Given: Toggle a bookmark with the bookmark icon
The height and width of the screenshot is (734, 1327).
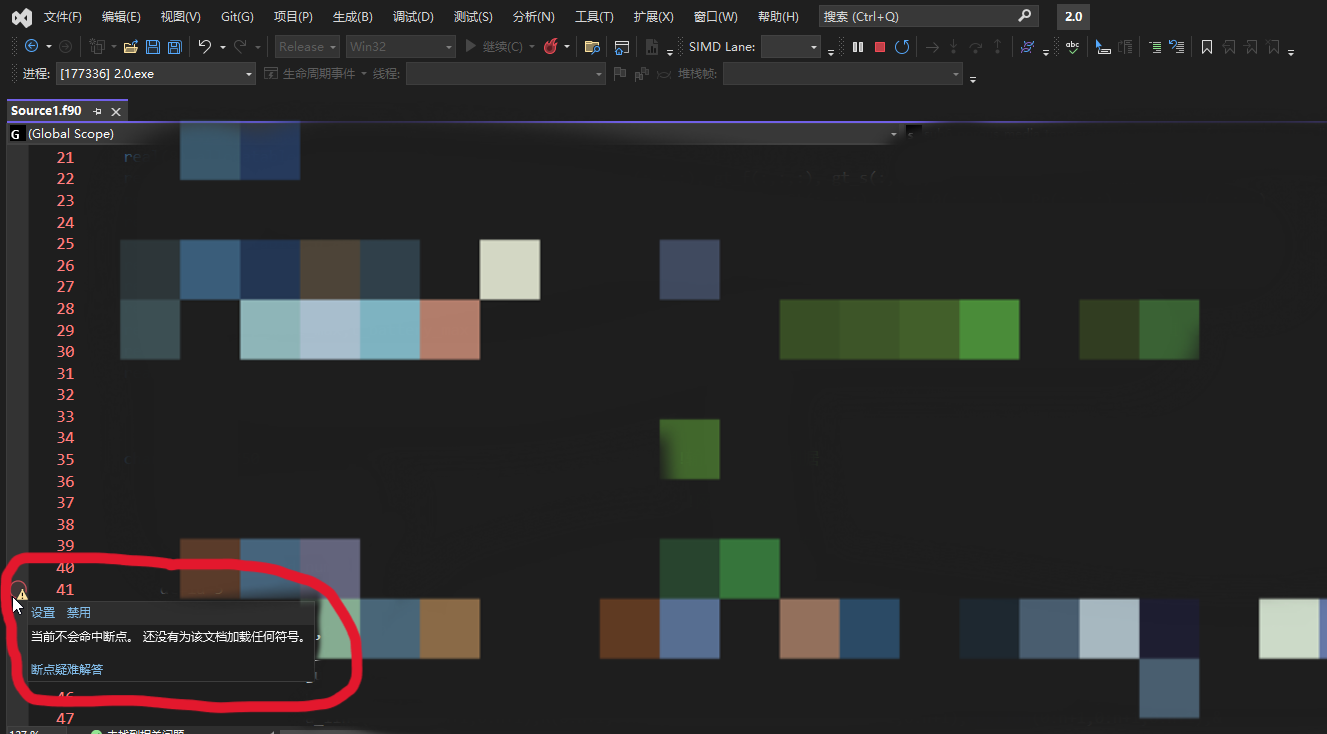Looking at the screenshot, I should (x=1207, y=46).
